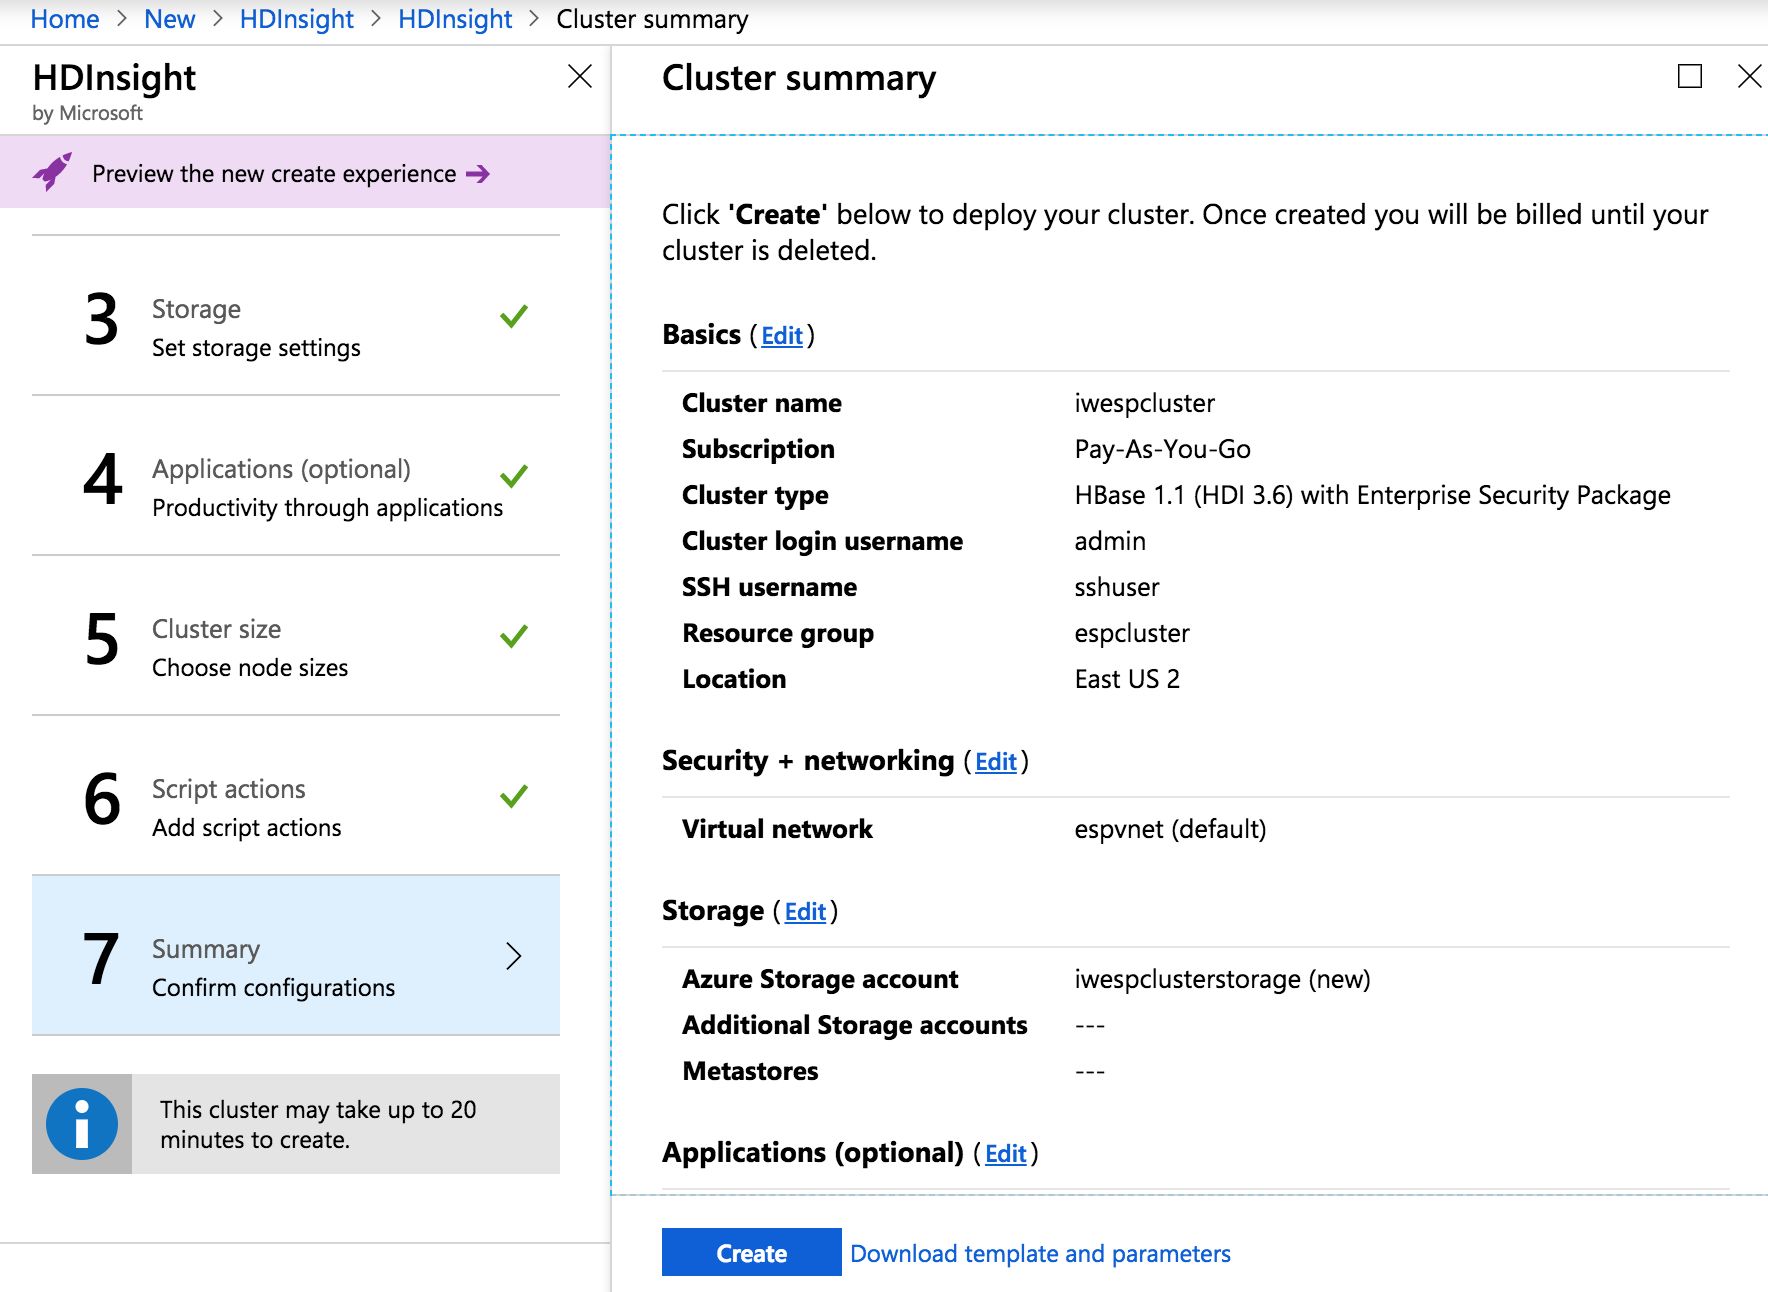Click the Create button

tap(752, 1252)
